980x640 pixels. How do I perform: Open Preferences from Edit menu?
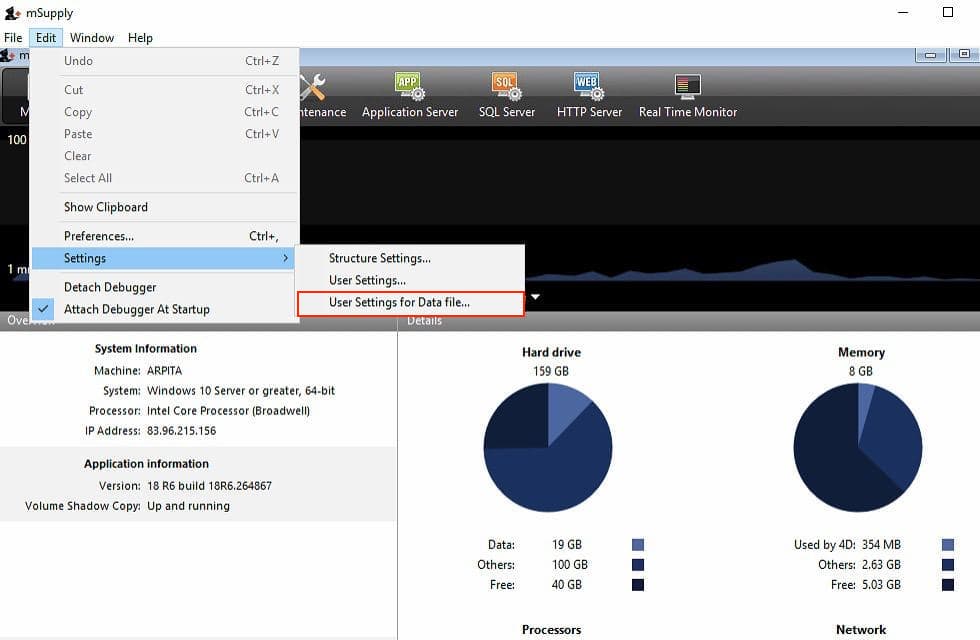coord(99,236)
